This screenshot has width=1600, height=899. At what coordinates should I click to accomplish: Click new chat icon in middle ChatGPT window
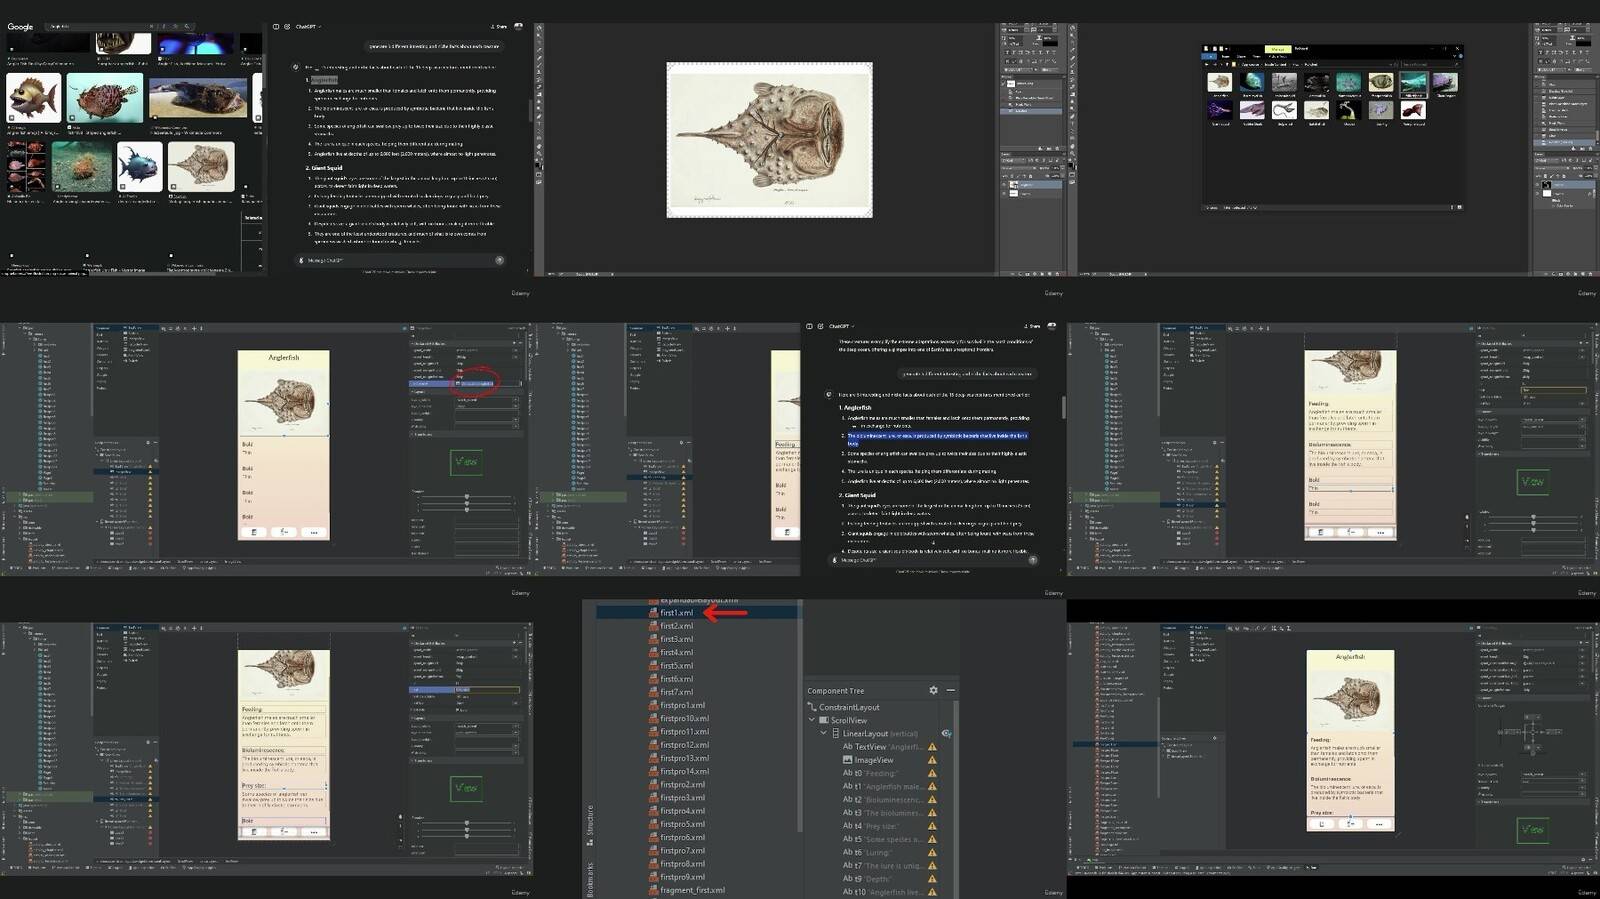point(821,326)
